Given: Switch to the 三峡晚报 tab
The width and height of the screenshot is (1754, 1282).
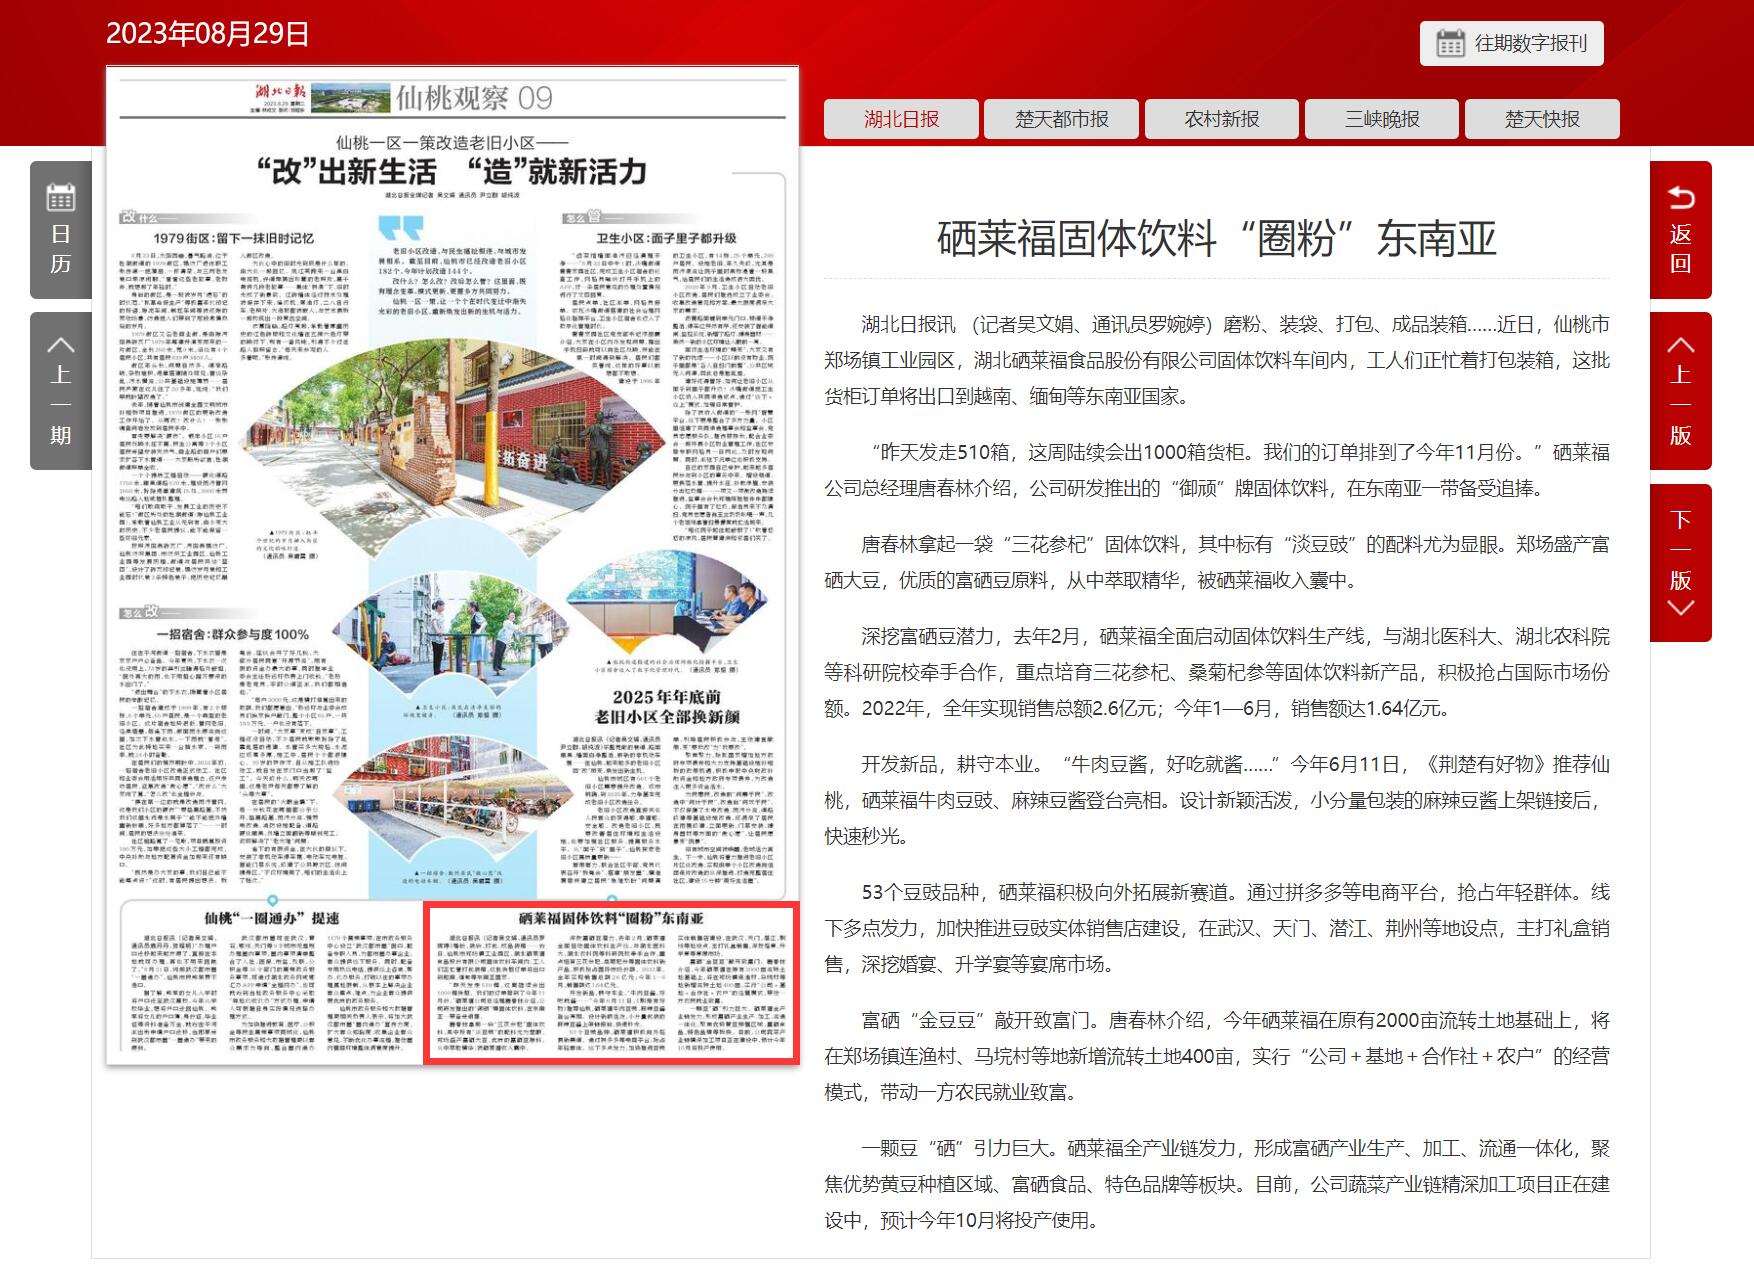Looking at the screenshot, I should 1382,119.
